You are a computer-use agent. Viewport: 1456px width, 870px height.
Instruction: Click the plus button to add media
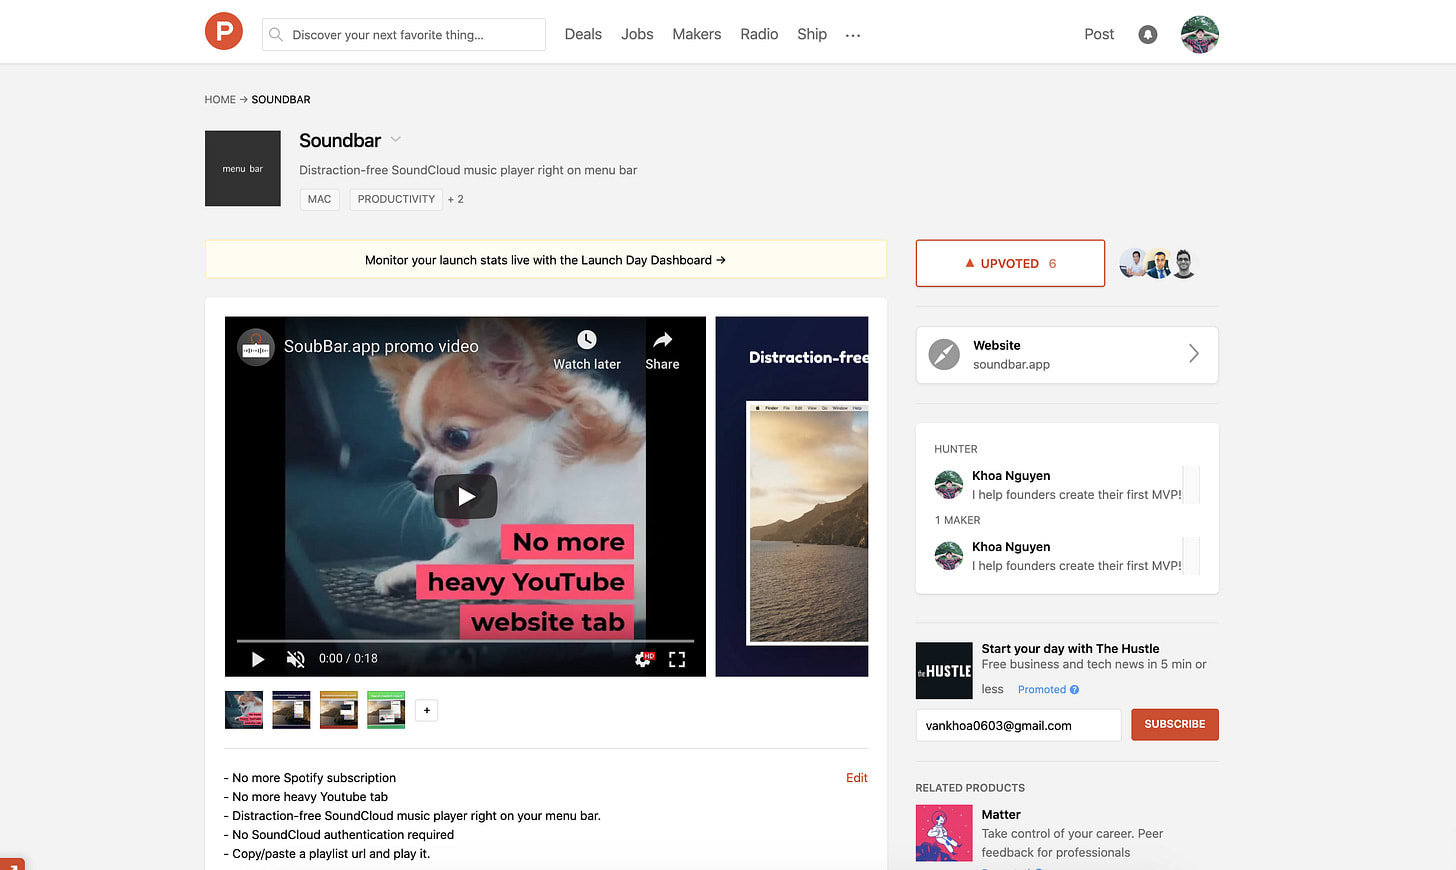point(427,710)
